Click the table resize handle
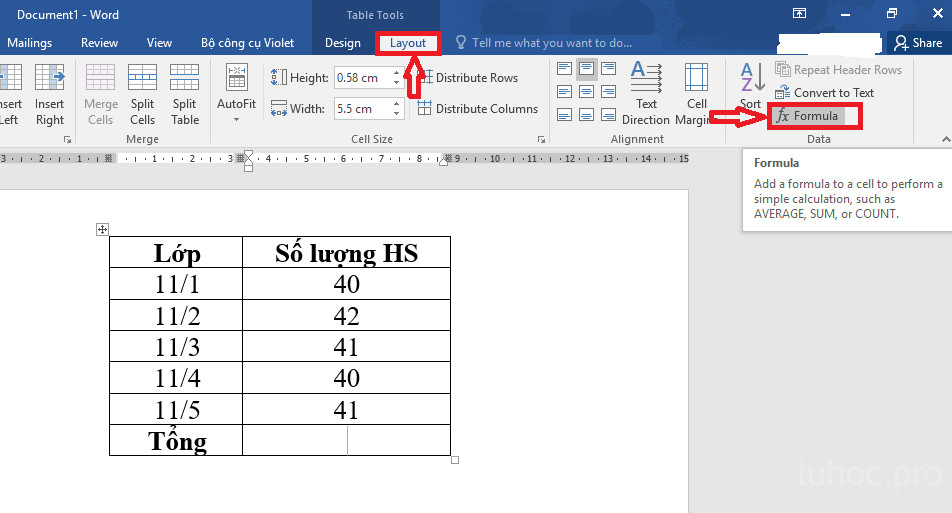This screenshot has width=952, height=513. pyautogui.click(x=455, y=460)
